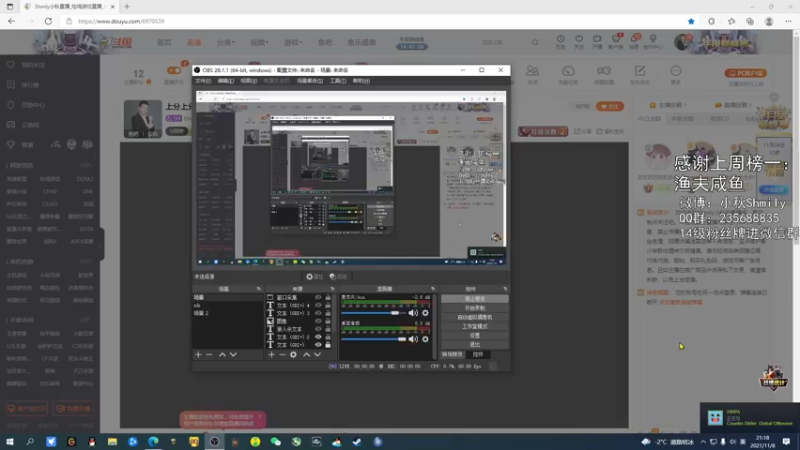The image size is (800, 450).
Task: Pop out the Audio Mixer dock panel
Action: click(433, 289)
